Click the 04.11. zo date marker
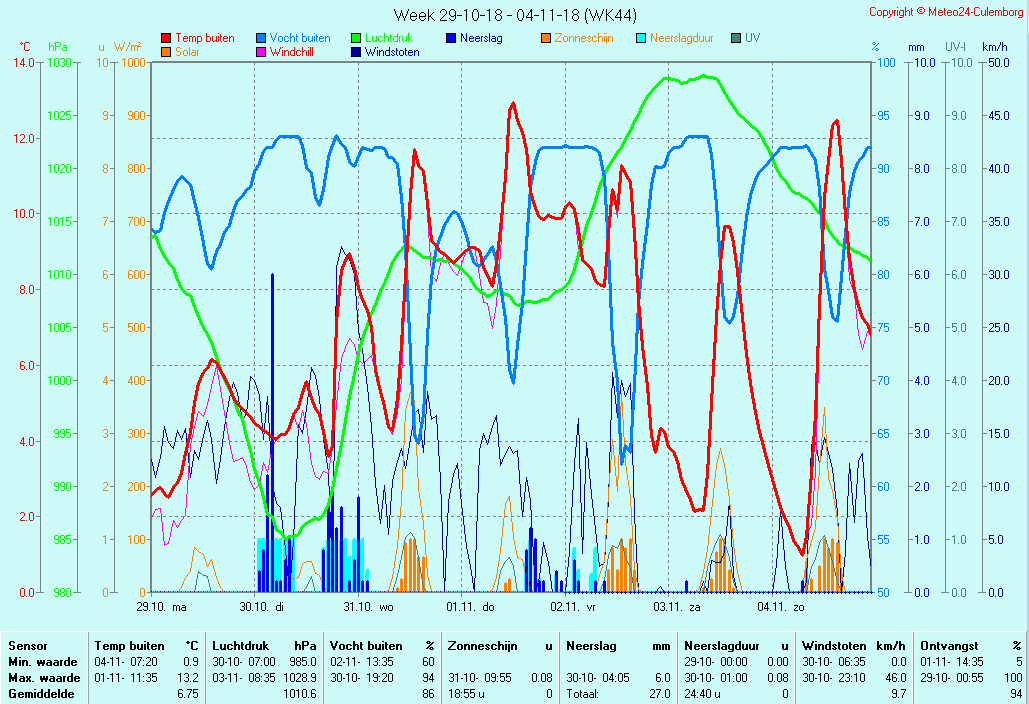Screen dimensions: 1029x704 [x=779, y=606]
